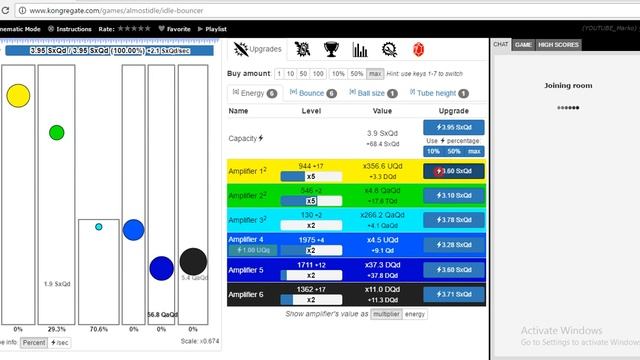
Task: Rate the game with five stars
Action: [x=147, y=29]
